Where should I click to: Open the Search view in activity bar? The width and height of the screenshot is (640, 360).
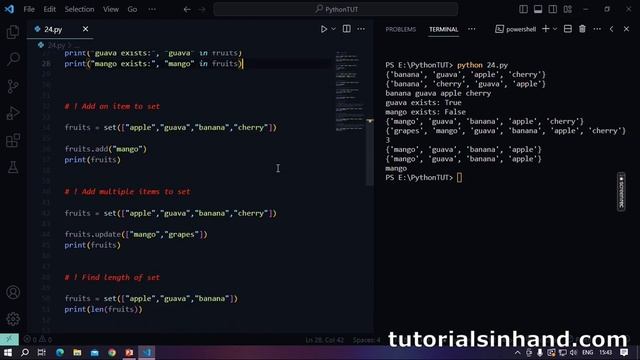[13, 59]
